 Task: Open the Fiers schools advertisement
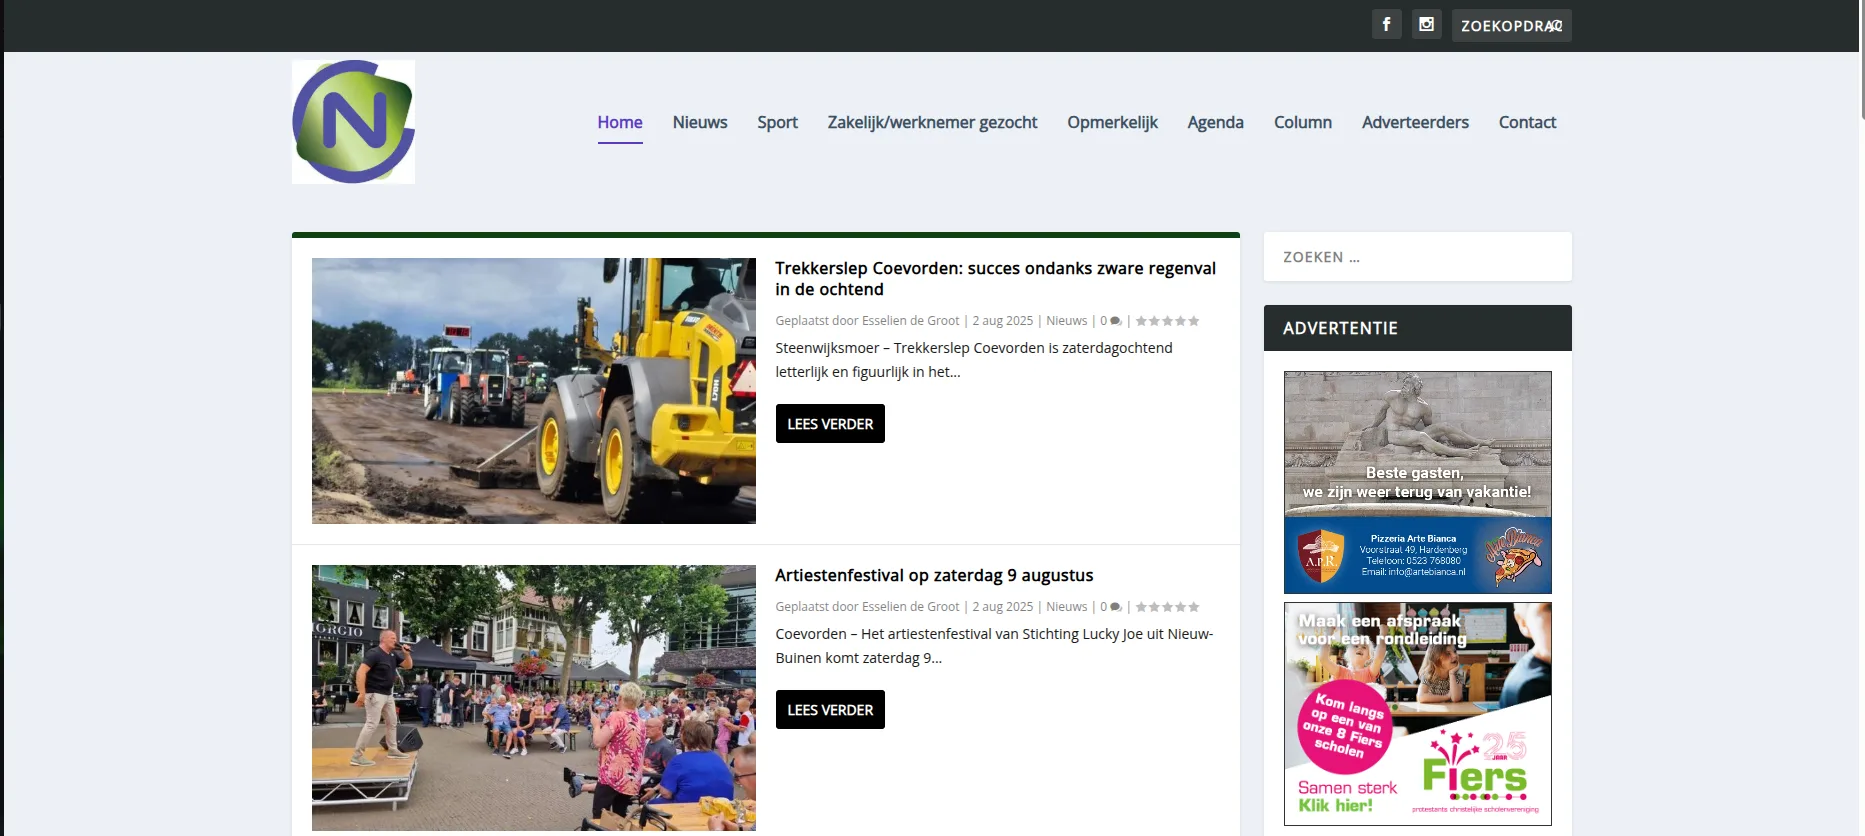[x=1417, y=714]
